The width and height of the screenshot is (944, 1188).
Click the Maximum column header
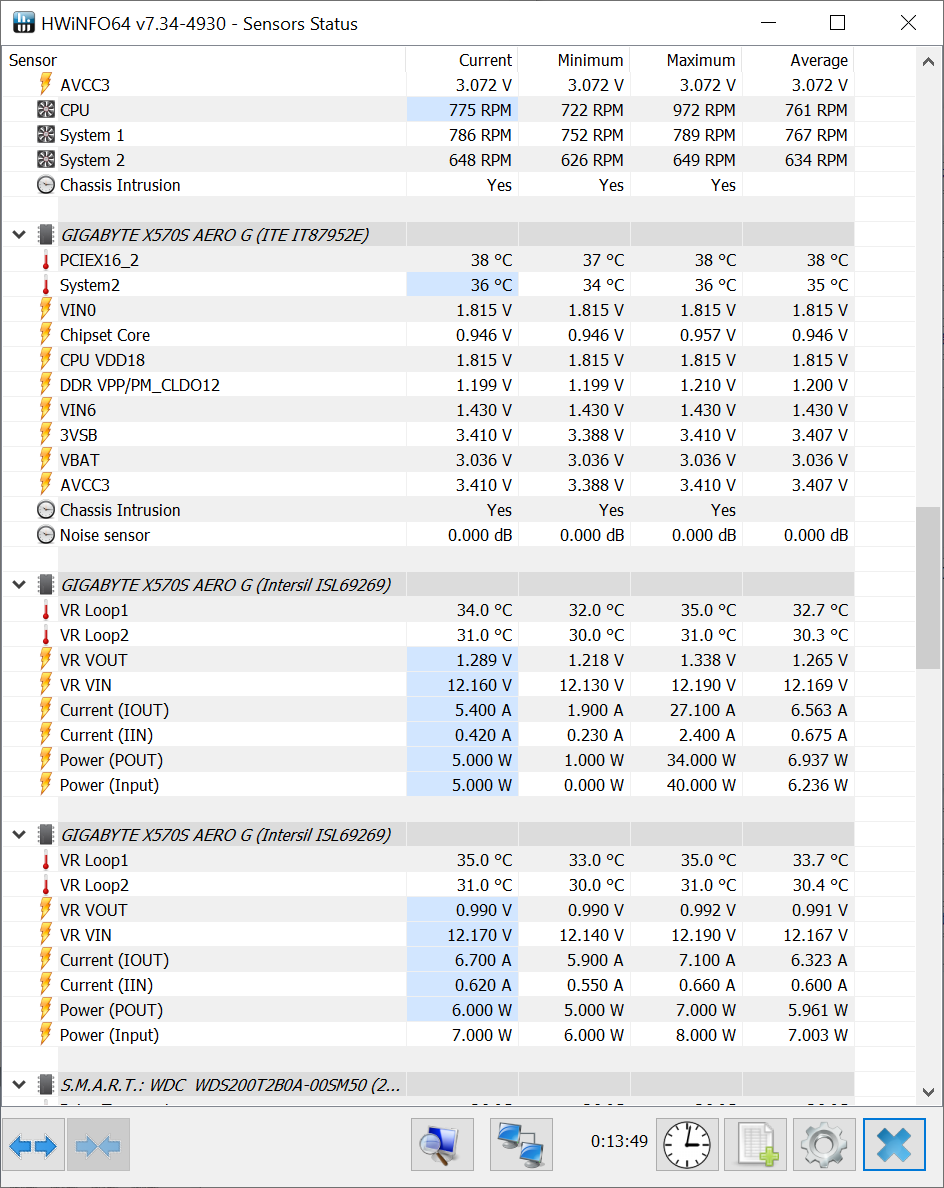coord(686,61)
